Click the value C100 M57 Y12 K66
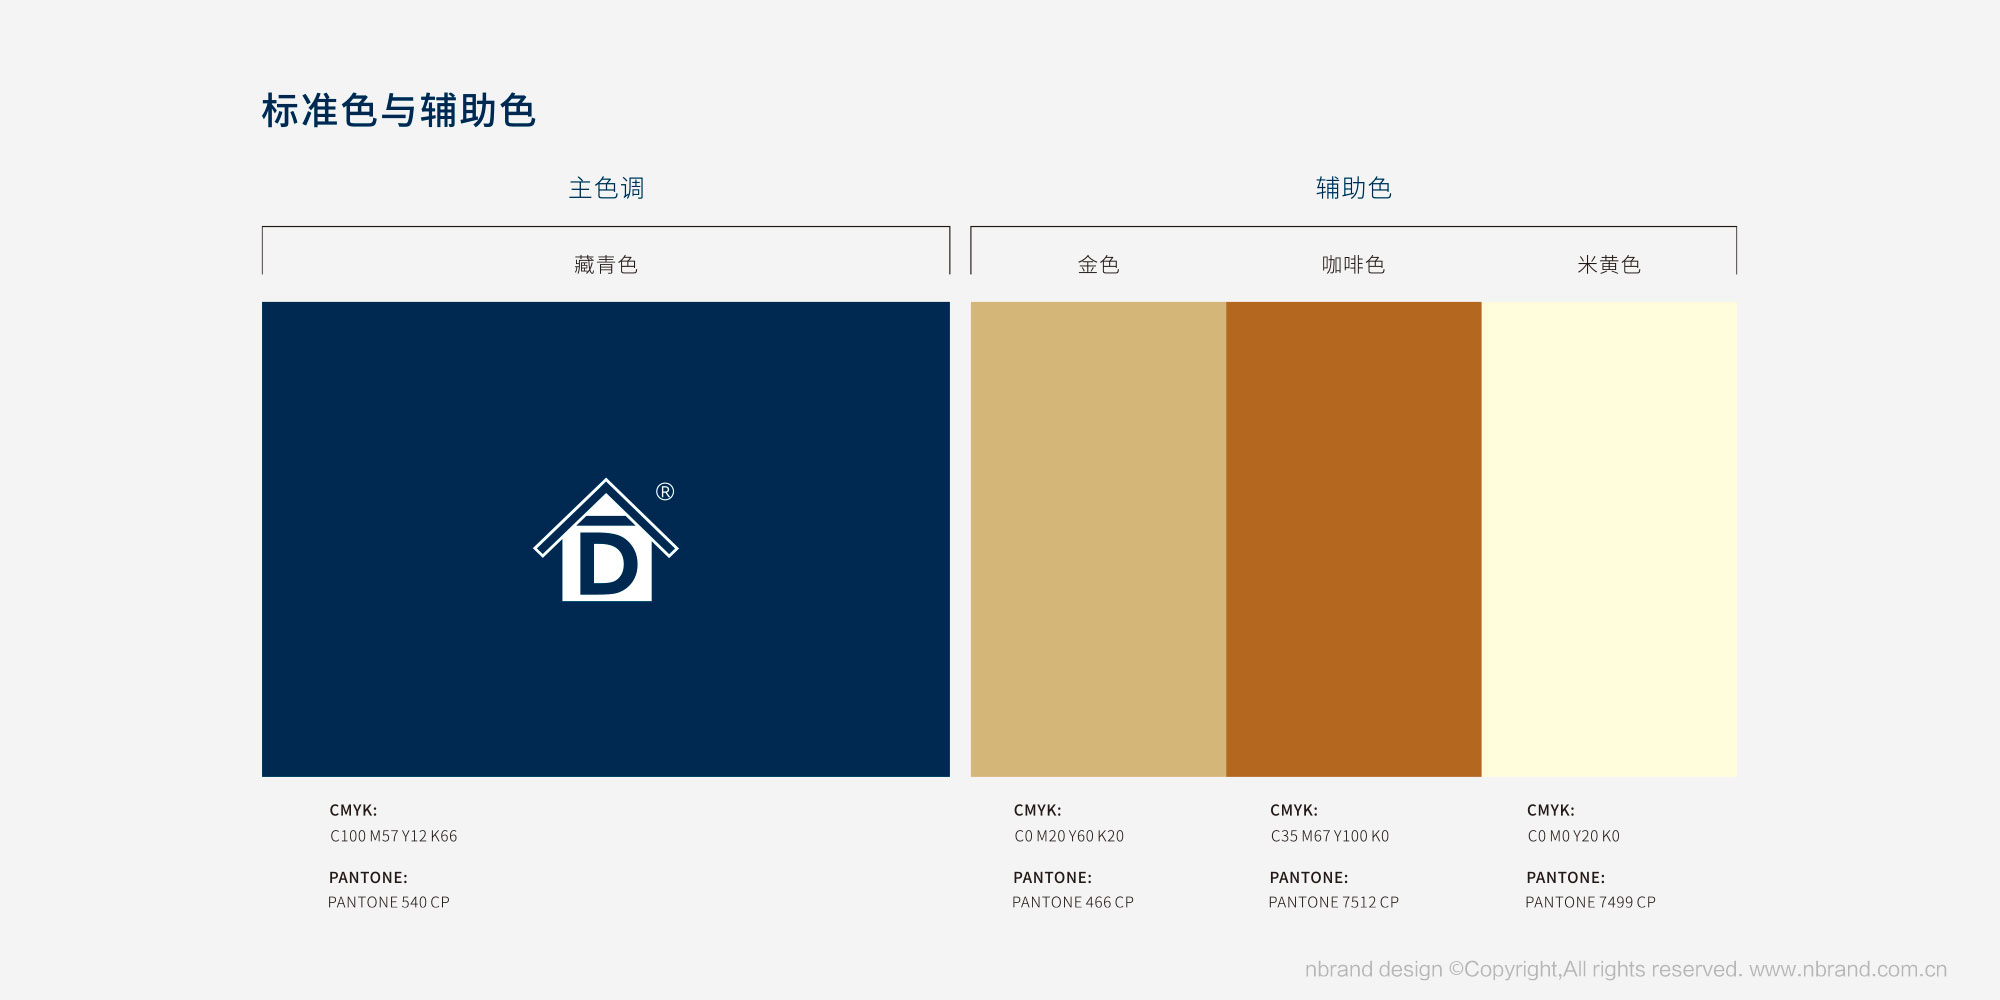Image resolution: width=2000 pixels, height=1000 pixels. pyautogui.click(x=394, y=836)
